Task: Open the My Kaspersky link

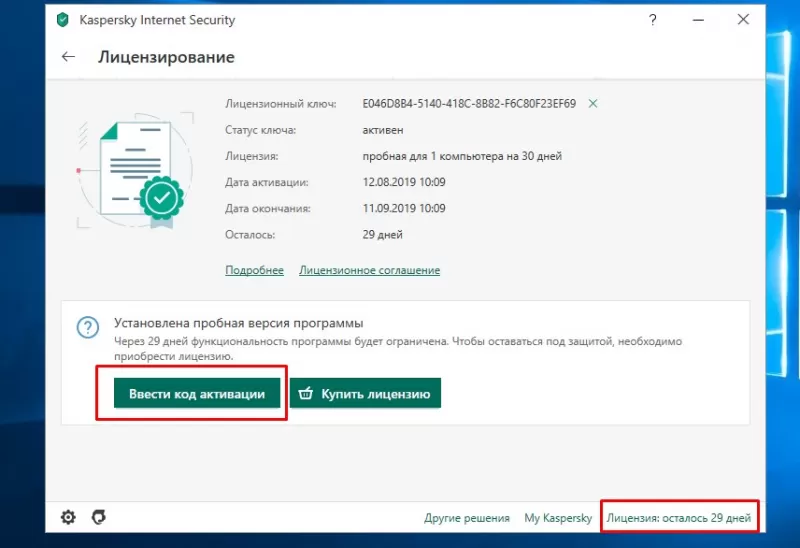Action: pos(558,518)
